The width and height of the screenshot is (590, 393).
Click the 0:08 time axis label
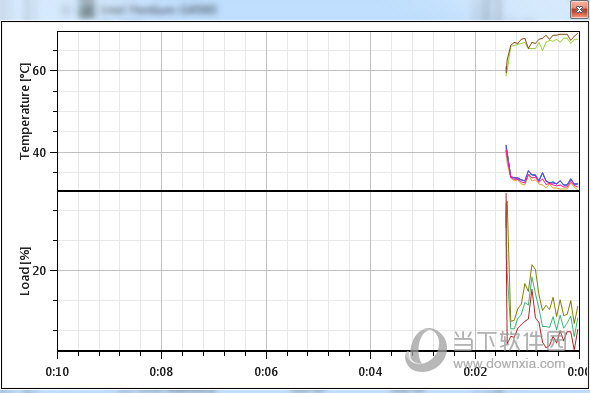161,372
